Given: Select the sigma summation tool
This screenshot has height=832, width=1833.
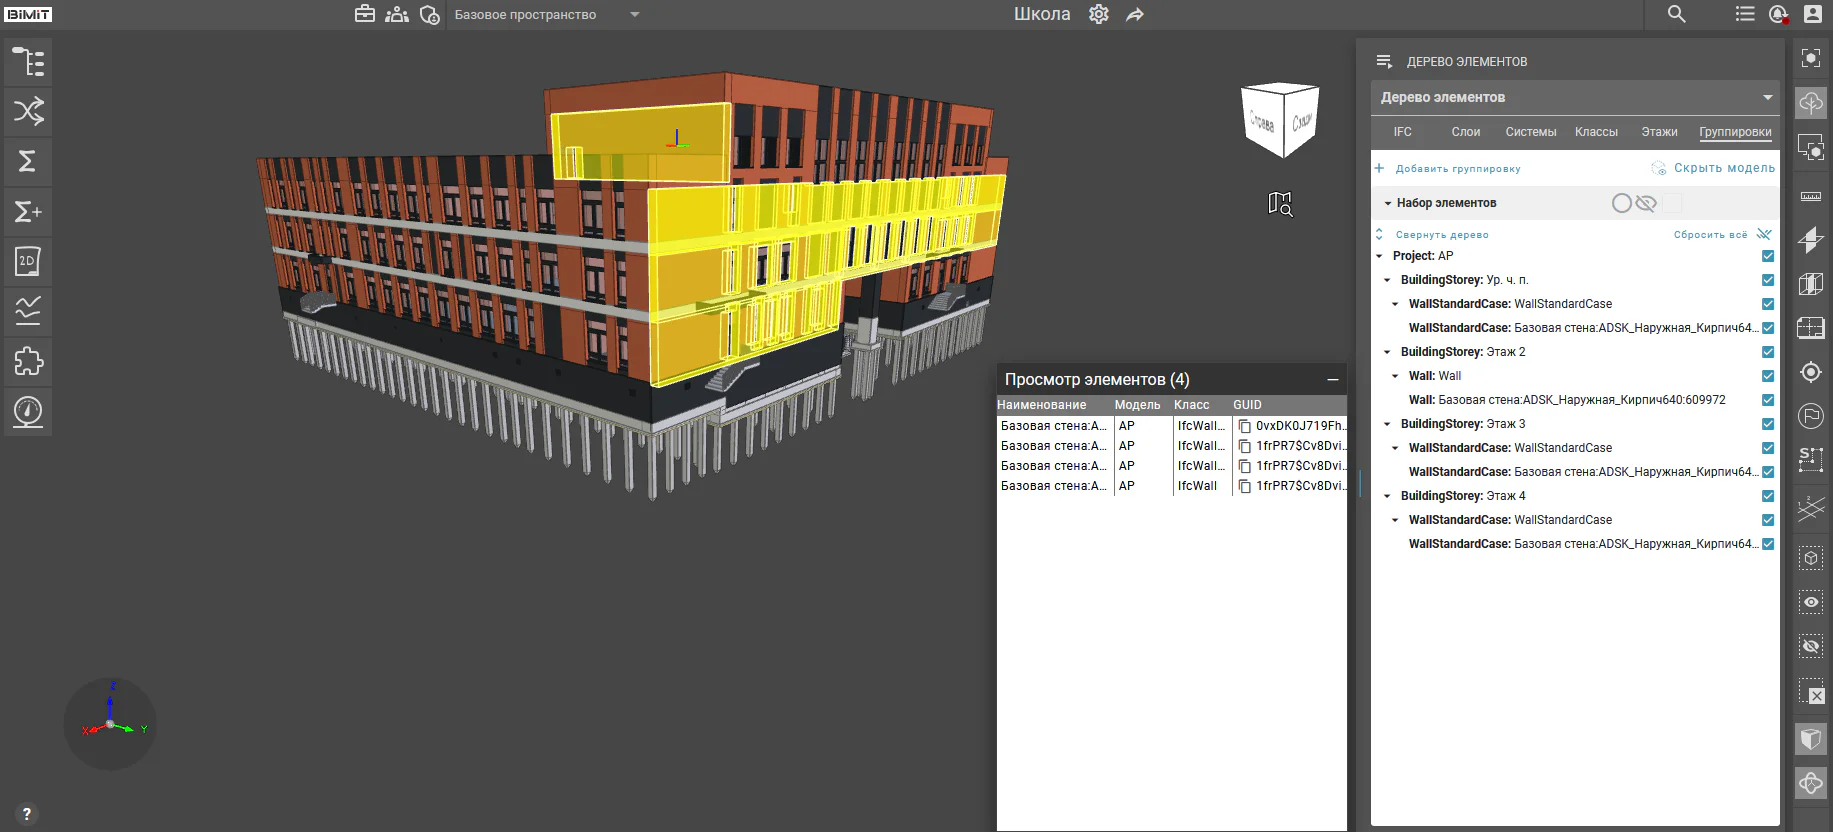Looking at the screenshot, I should pyautogui.click(x=28, y=161).
